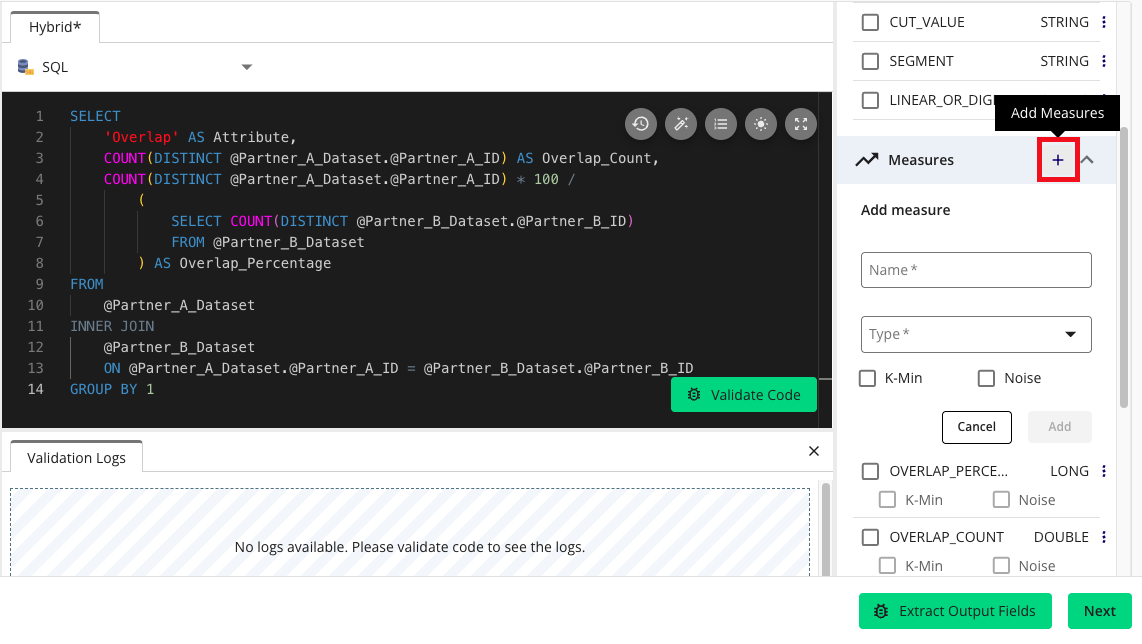Image resolution: width=1142 pixels, height=644 pixels.
Task: Click the plus icon to add measures
Action: tap(1058, 160)
